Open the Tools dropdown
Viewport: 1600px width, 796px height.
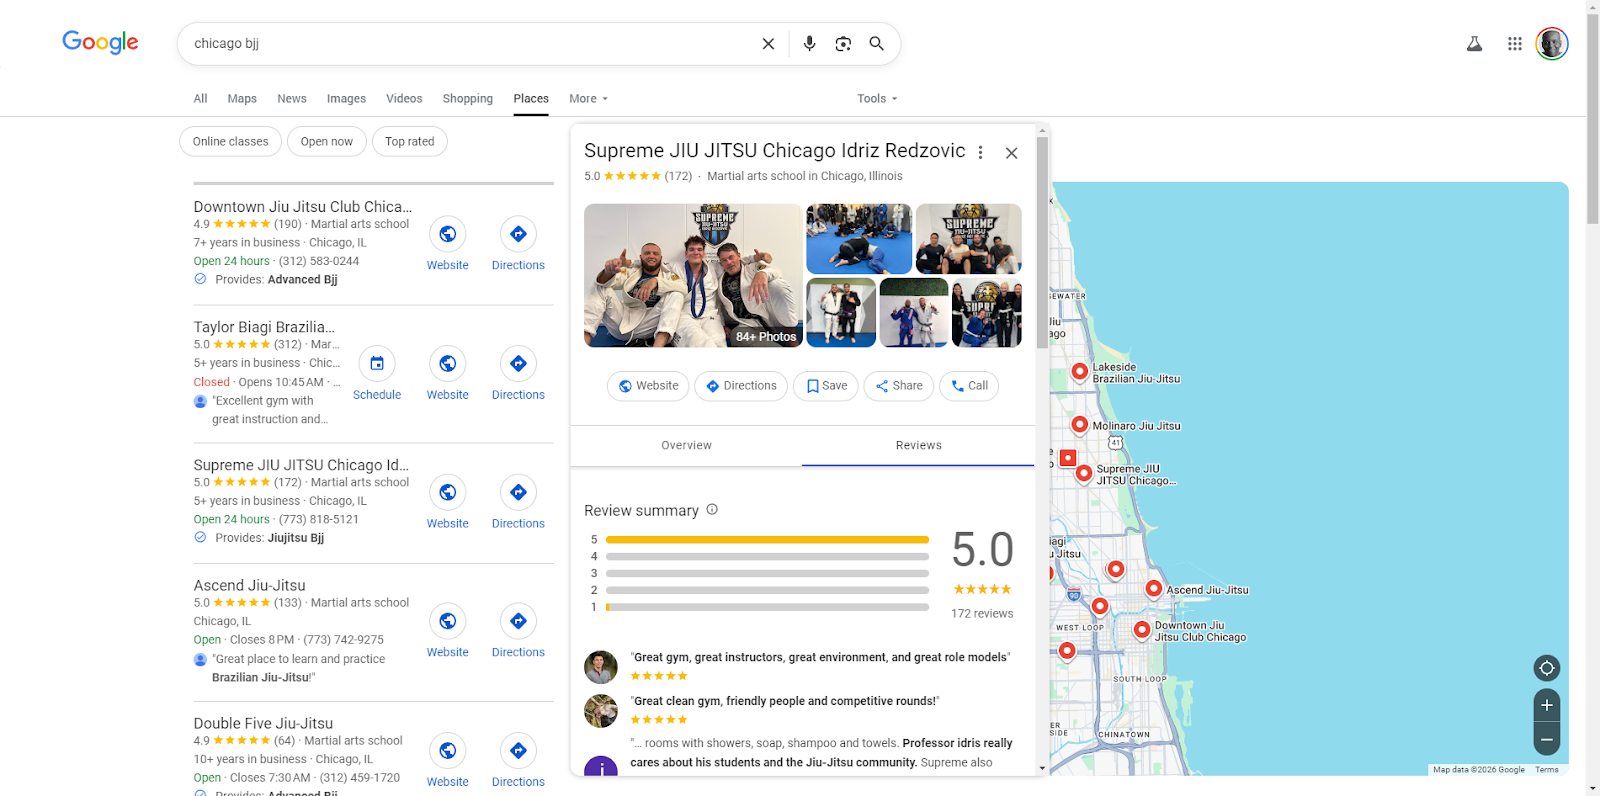(x=877, y=99)
